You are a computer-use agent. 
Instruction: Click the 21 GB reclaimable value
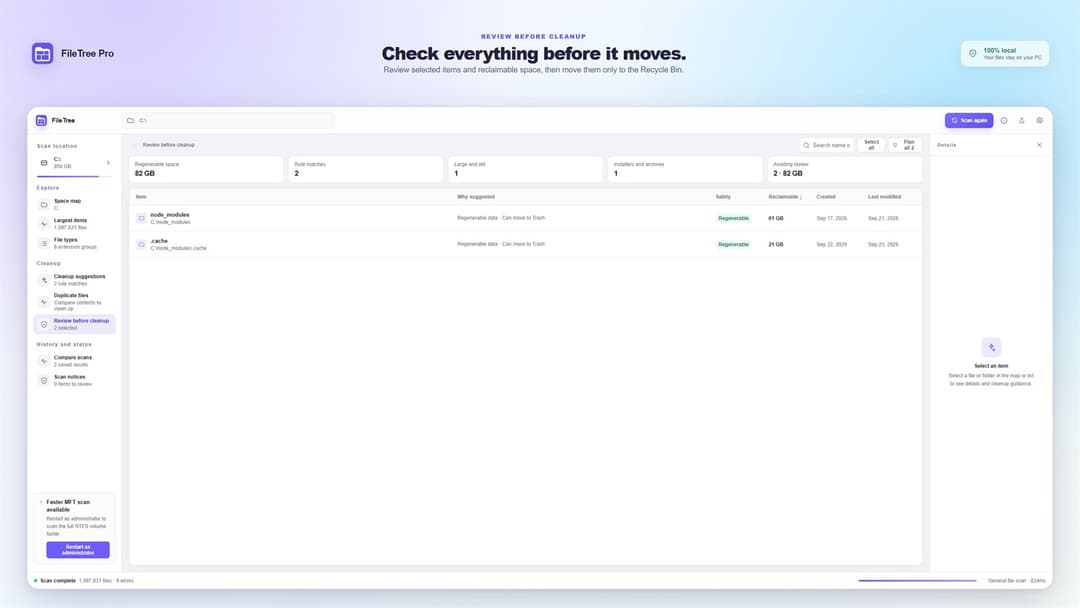(776, 244)
